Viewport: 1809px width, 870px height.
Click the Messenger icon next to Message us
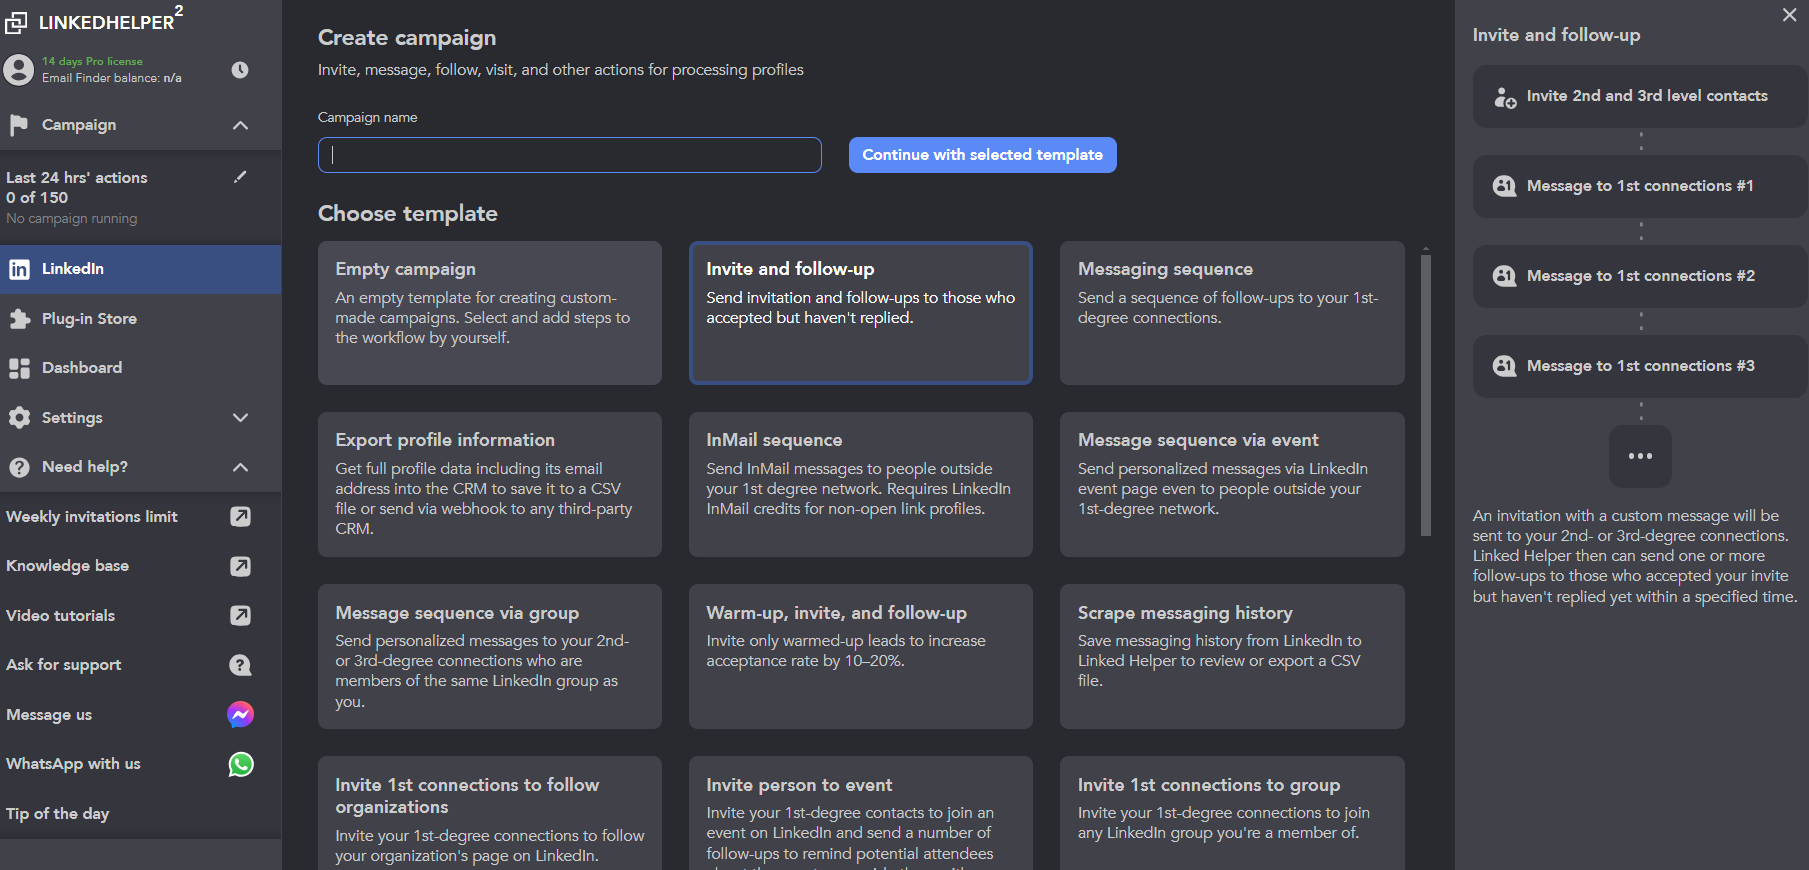(240, 714)
